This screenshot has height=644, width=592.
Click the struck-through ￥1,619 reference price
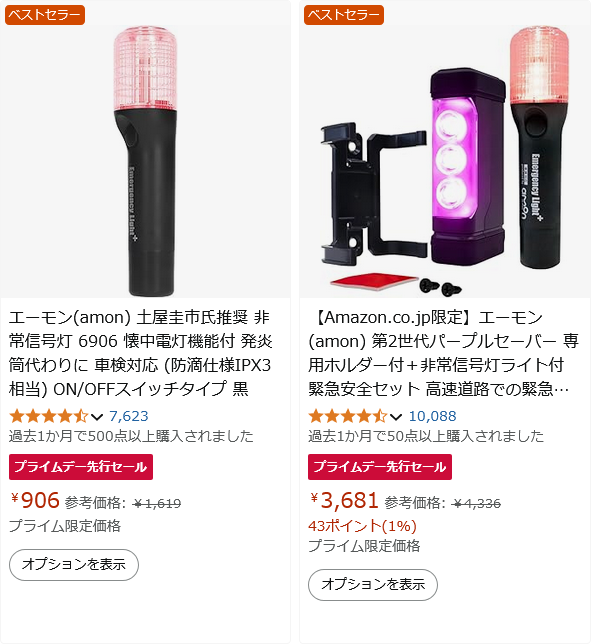click(x=157, y=503)
